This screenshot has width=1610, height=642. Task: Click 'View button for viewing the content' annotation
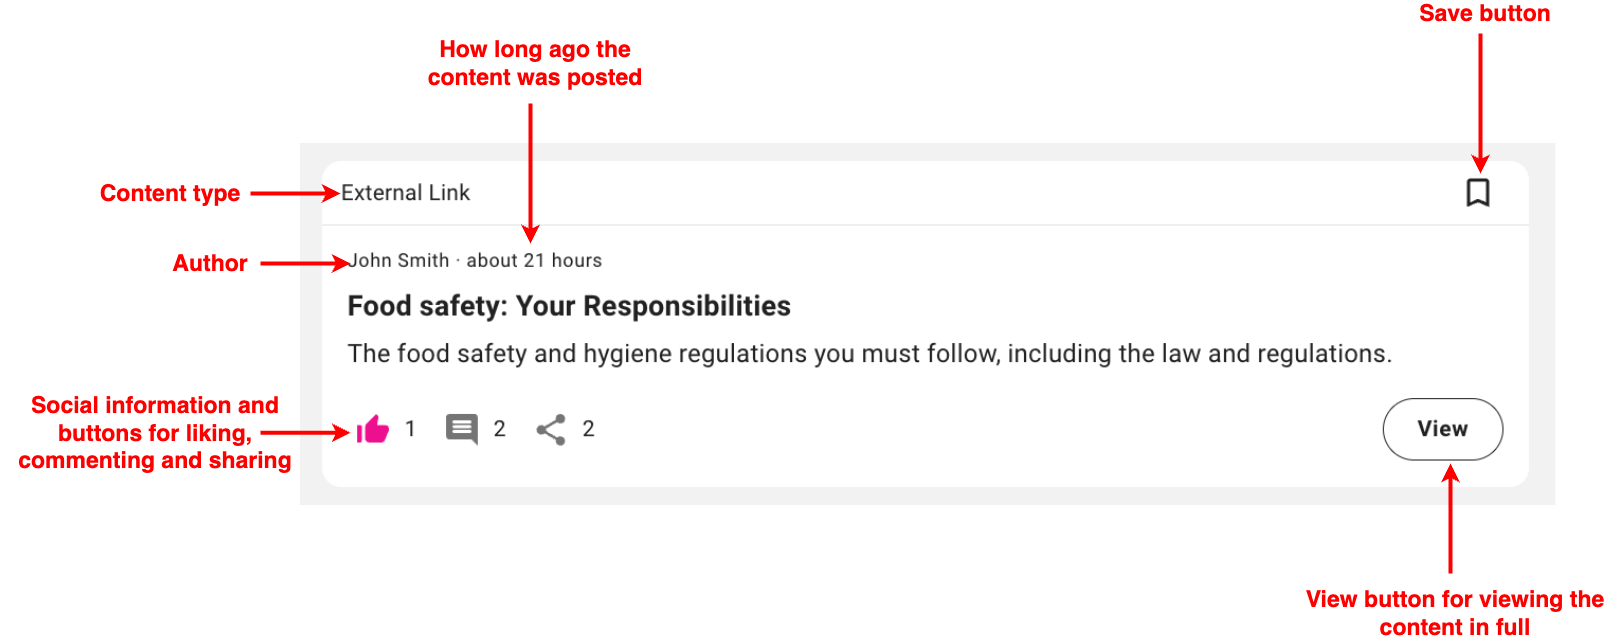tap(1454, 612)
